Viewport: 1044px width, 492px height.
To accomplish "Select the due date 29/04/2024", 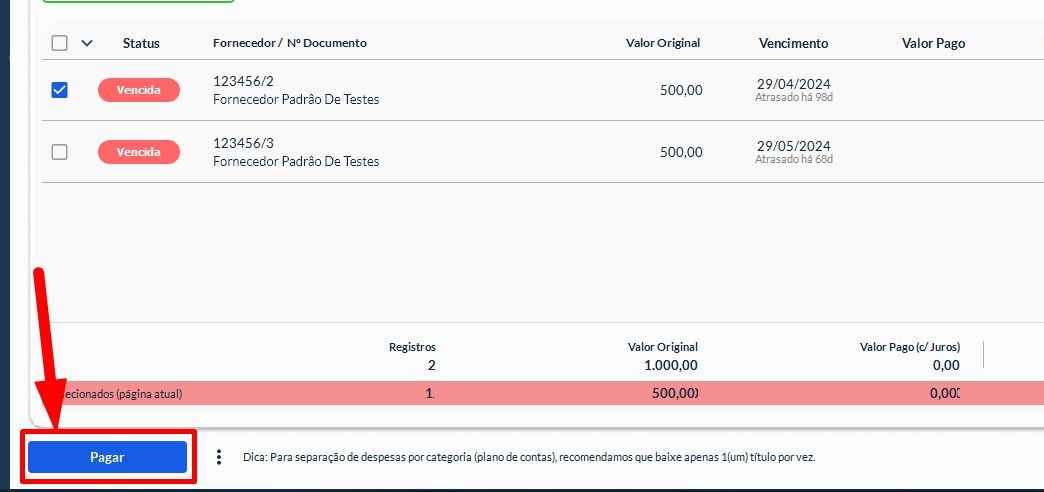I will 793,84.
